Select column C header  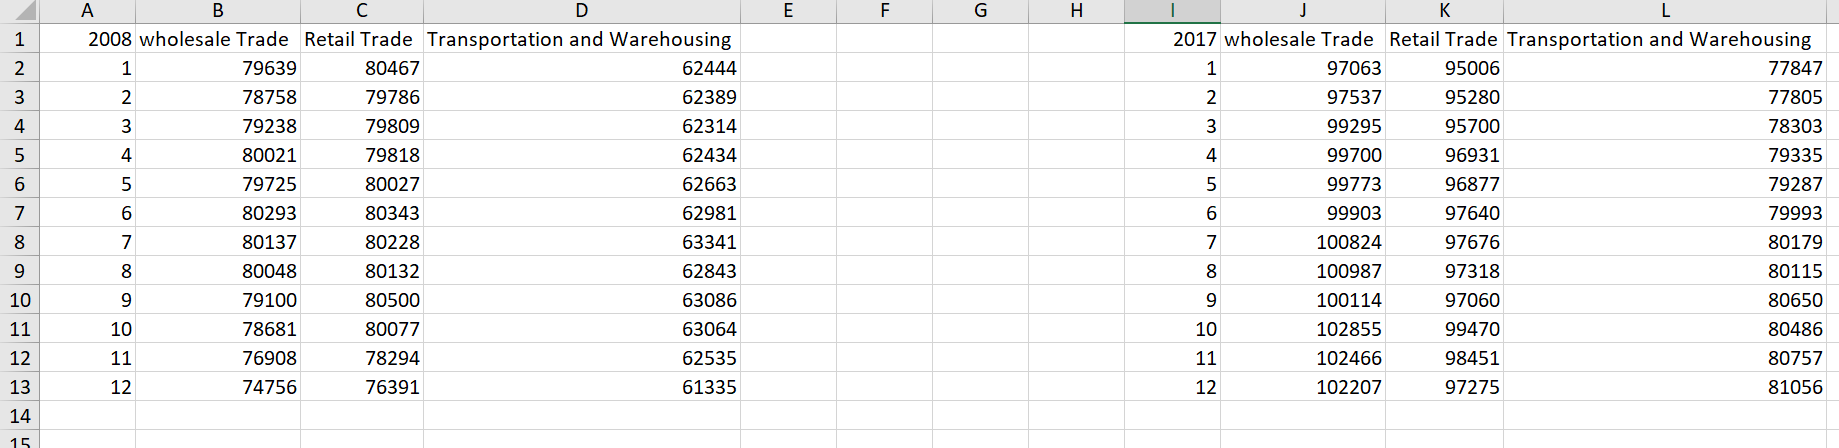click(362, 11)
